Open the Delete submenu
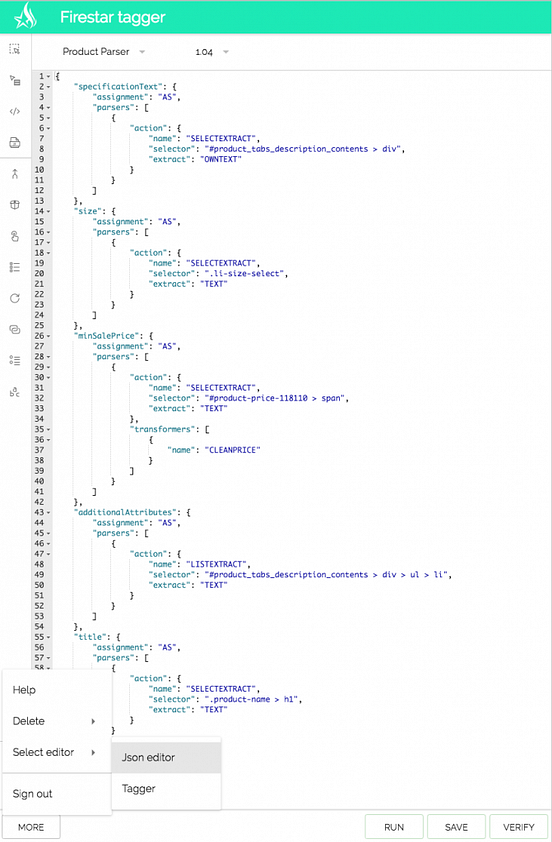 point(57,721)
